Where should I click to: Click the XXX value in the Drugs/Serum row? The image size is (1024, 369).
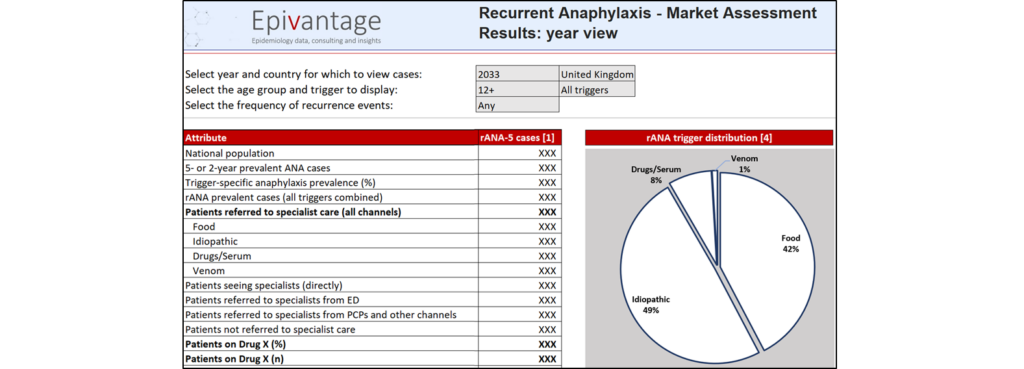click(x=547, y=256)
